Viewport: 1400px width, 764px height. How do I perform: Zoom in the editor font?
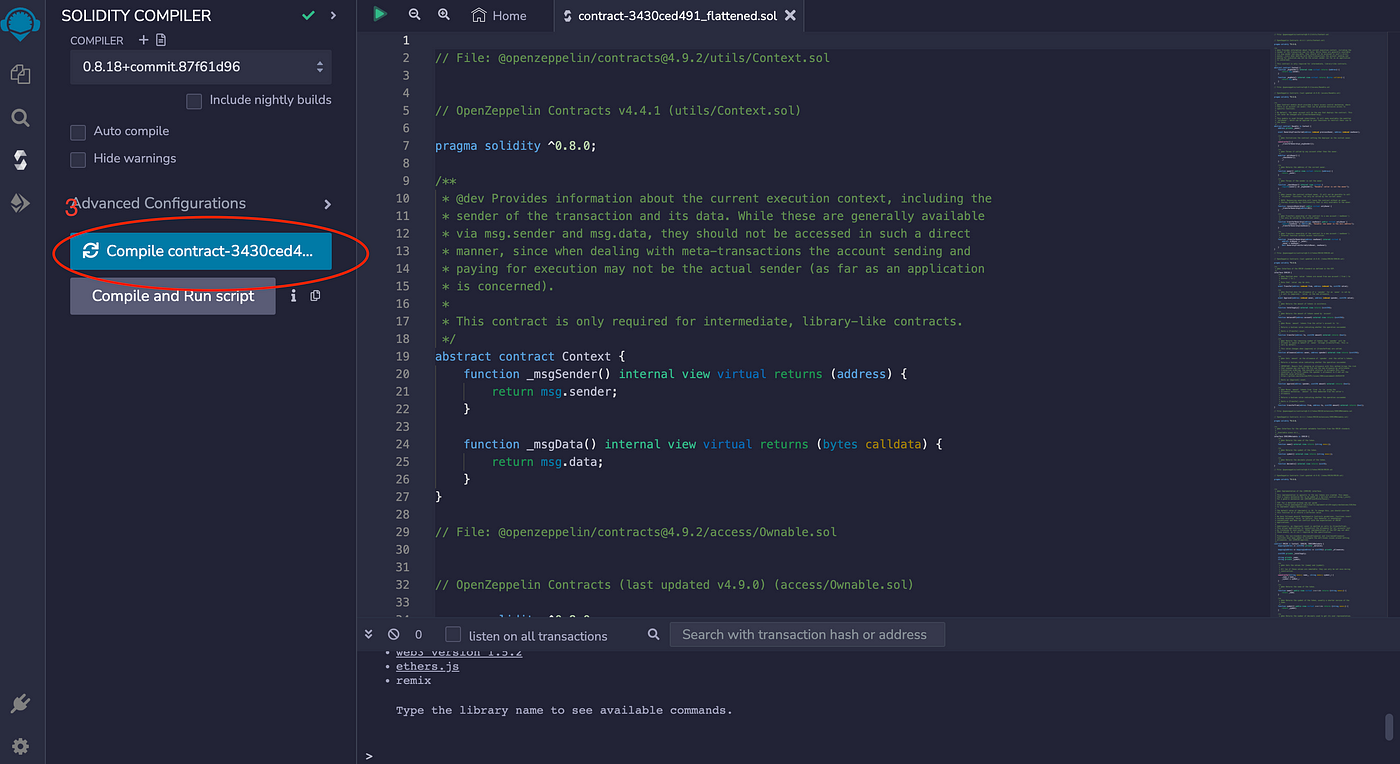(444, 15)
